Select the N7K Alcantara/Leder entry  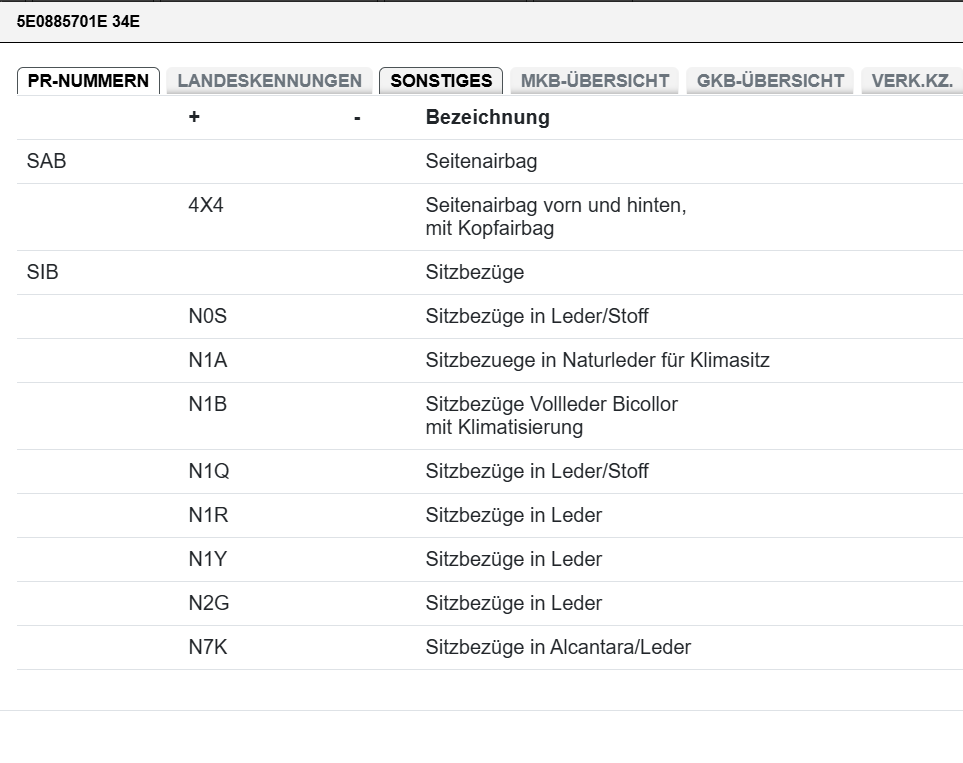coord(557,647)
